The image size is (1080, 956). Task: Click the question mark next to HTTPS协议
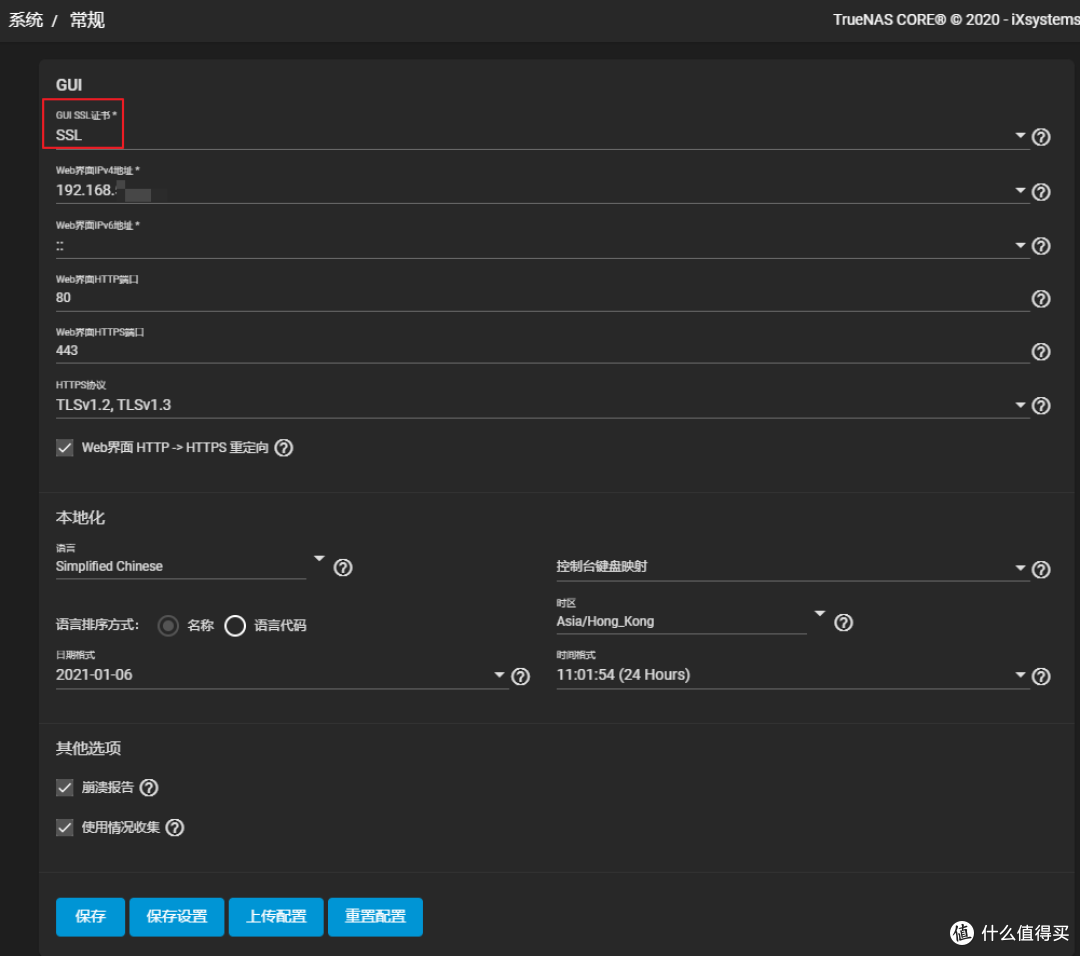(1041, 405)
